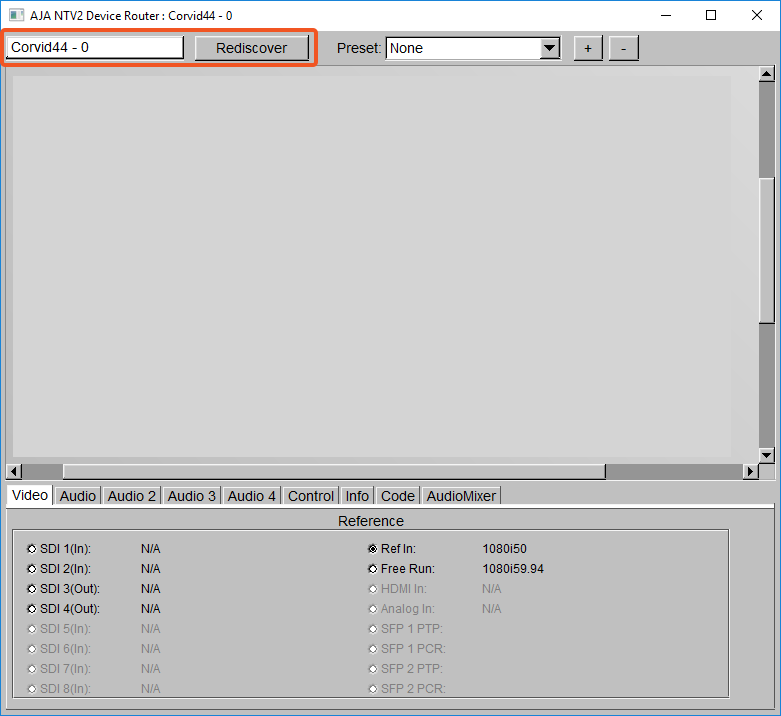Click the vertical scrollbar down arrow
Screen dimensions: 781x716
point(767,455)
